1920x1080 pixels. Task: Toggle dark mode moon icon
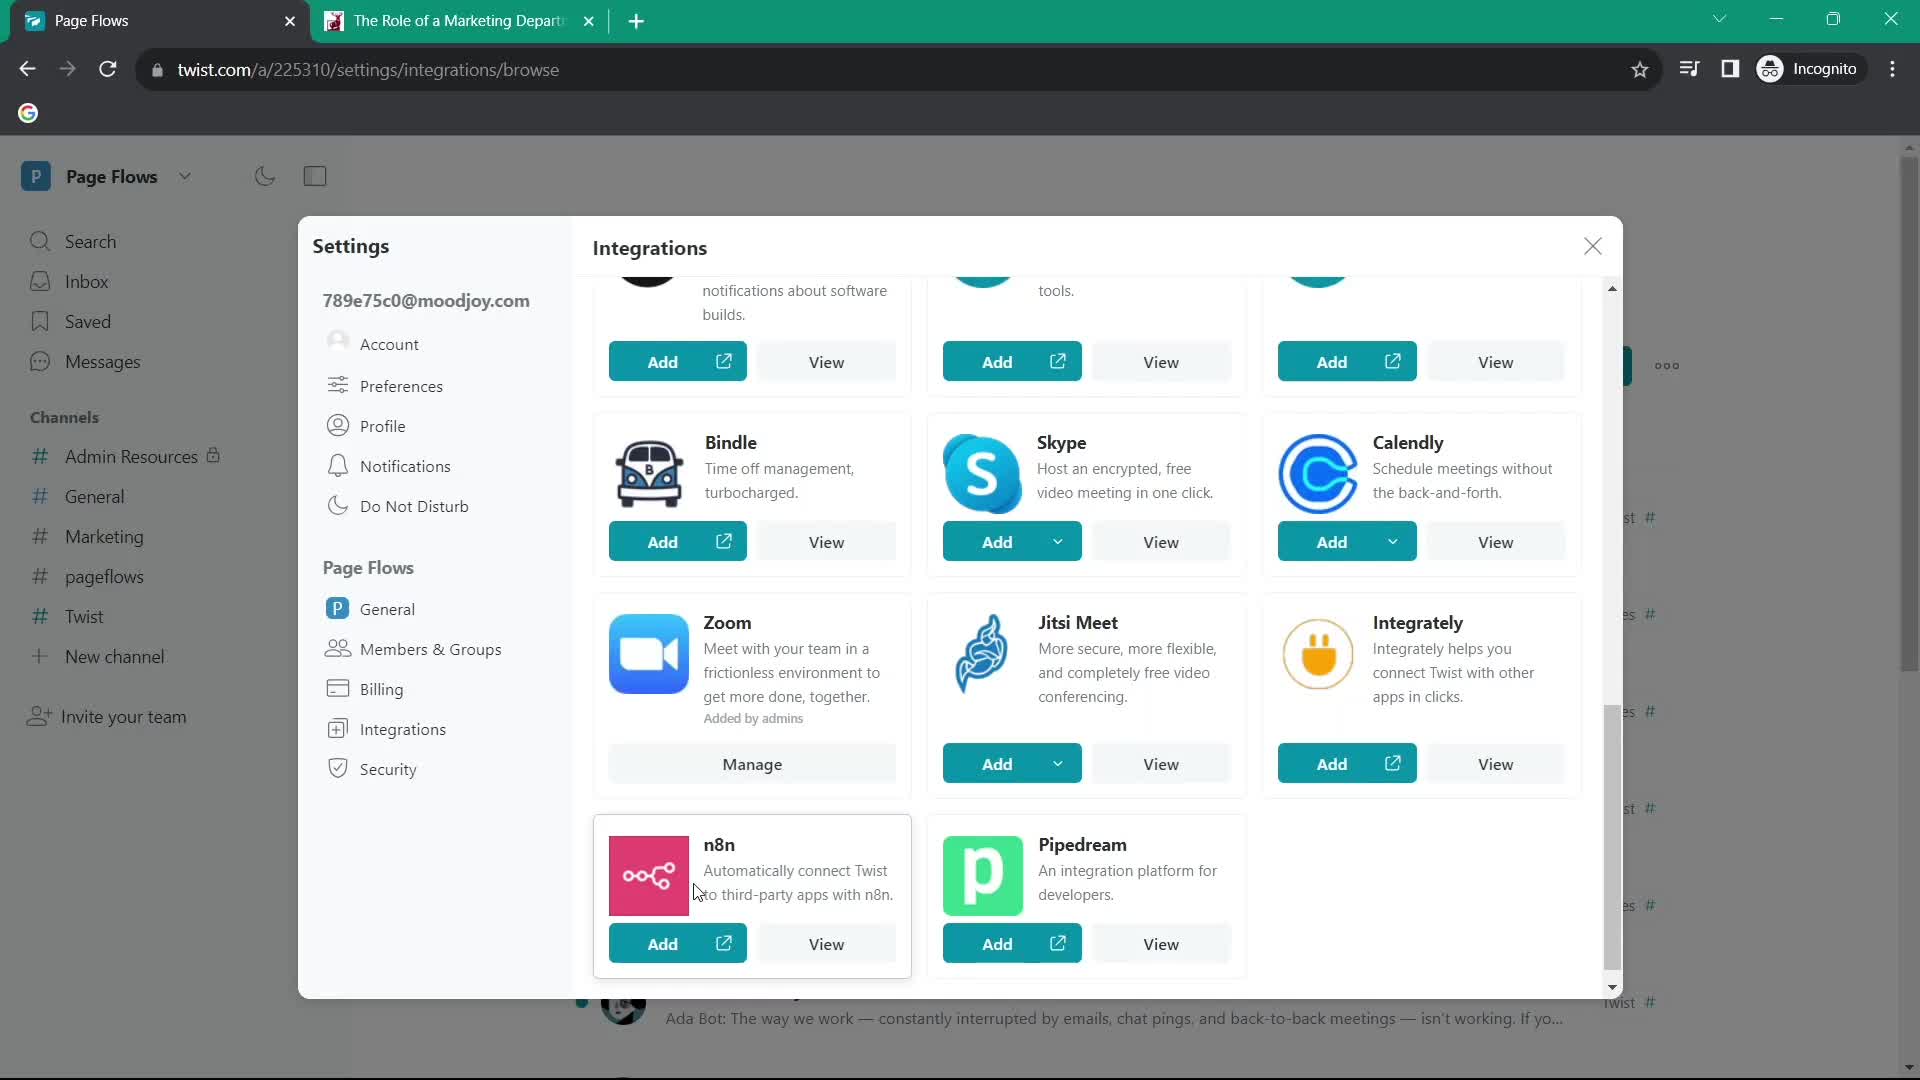click(x=264, y=176)
